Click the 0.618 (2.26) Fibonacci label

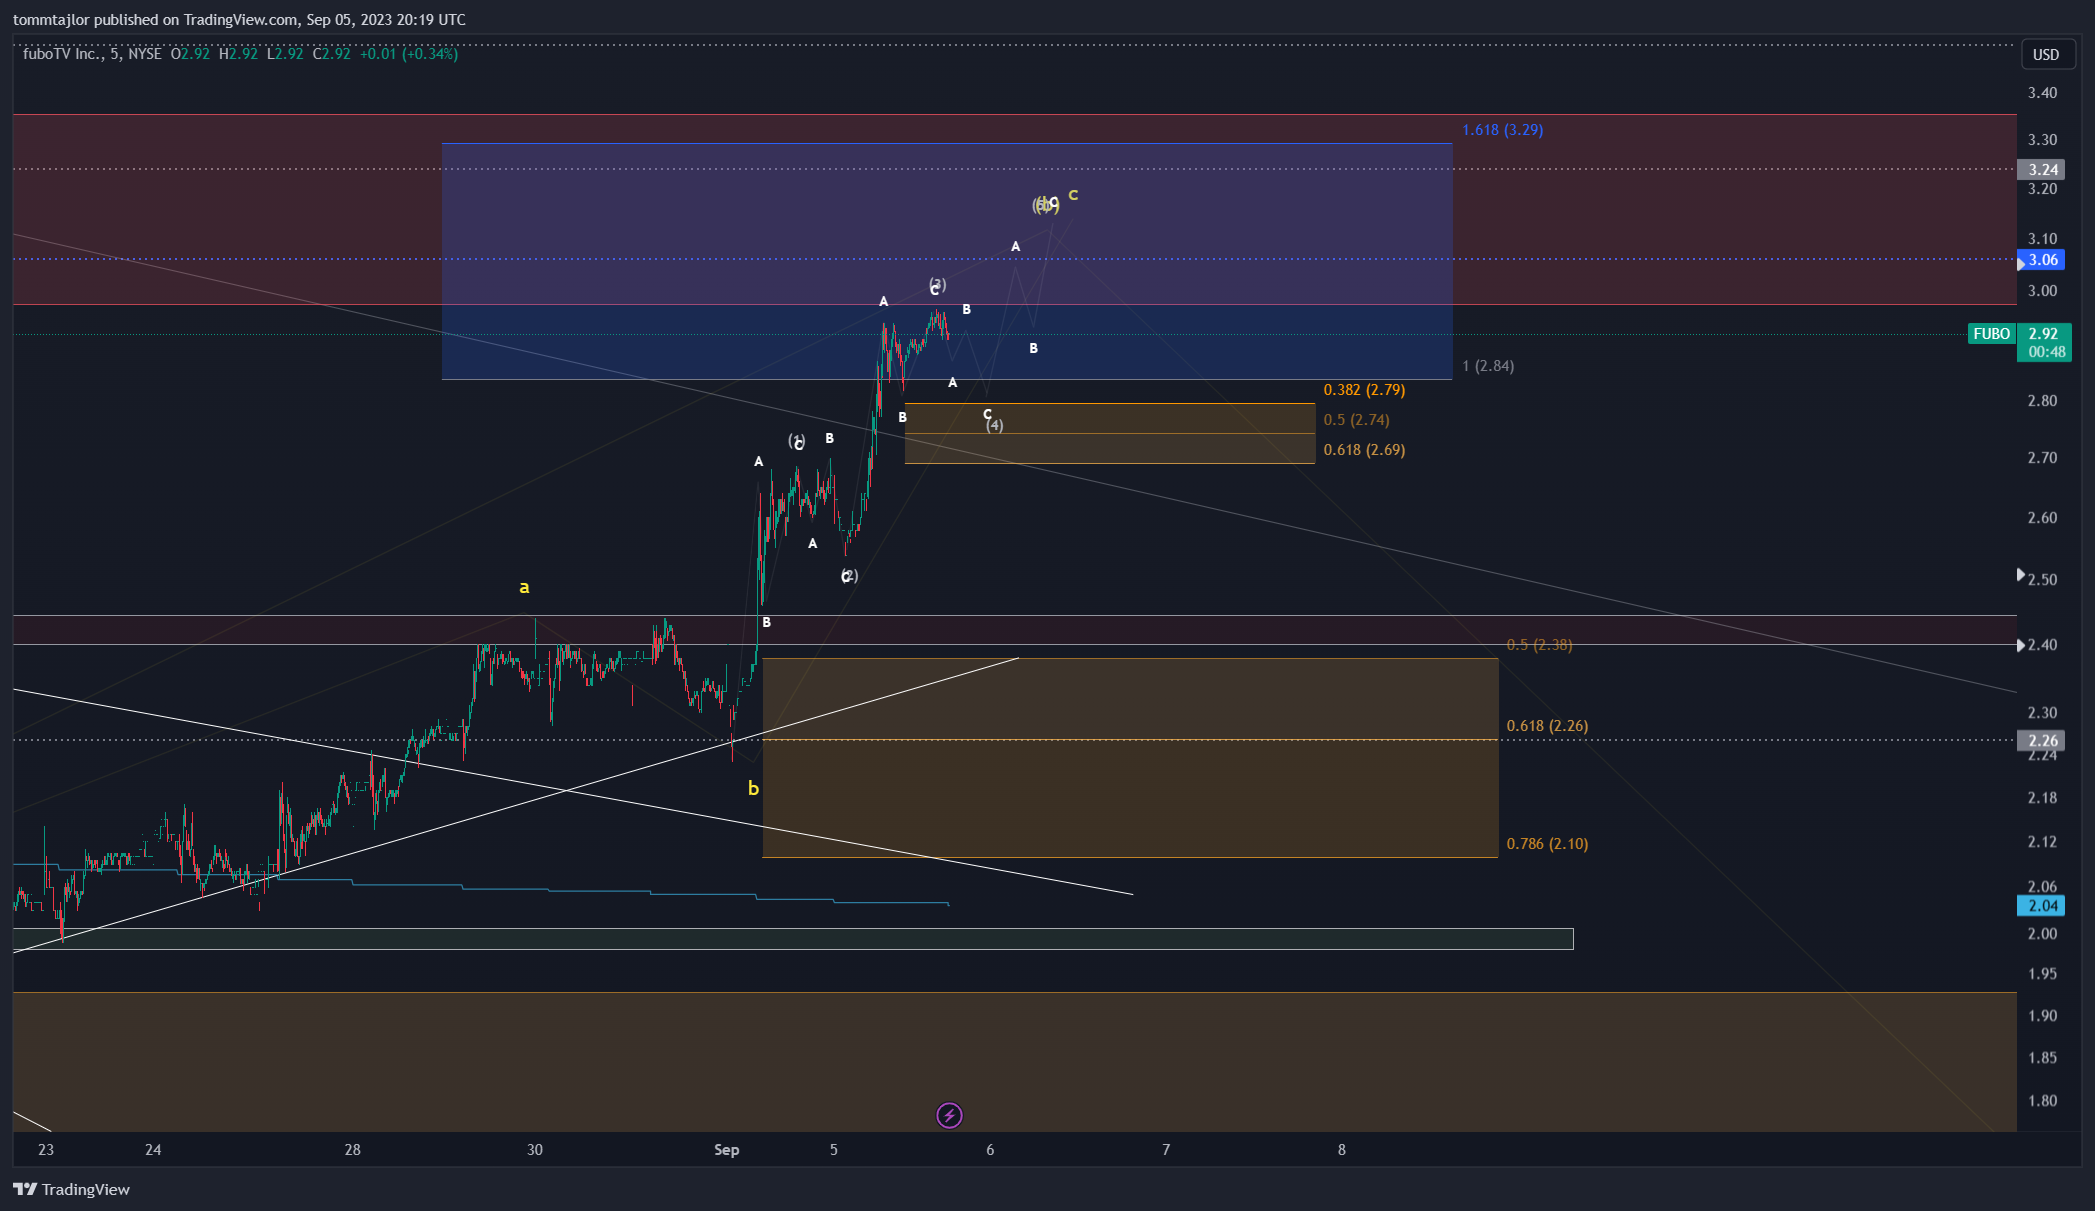(1547, 726)
